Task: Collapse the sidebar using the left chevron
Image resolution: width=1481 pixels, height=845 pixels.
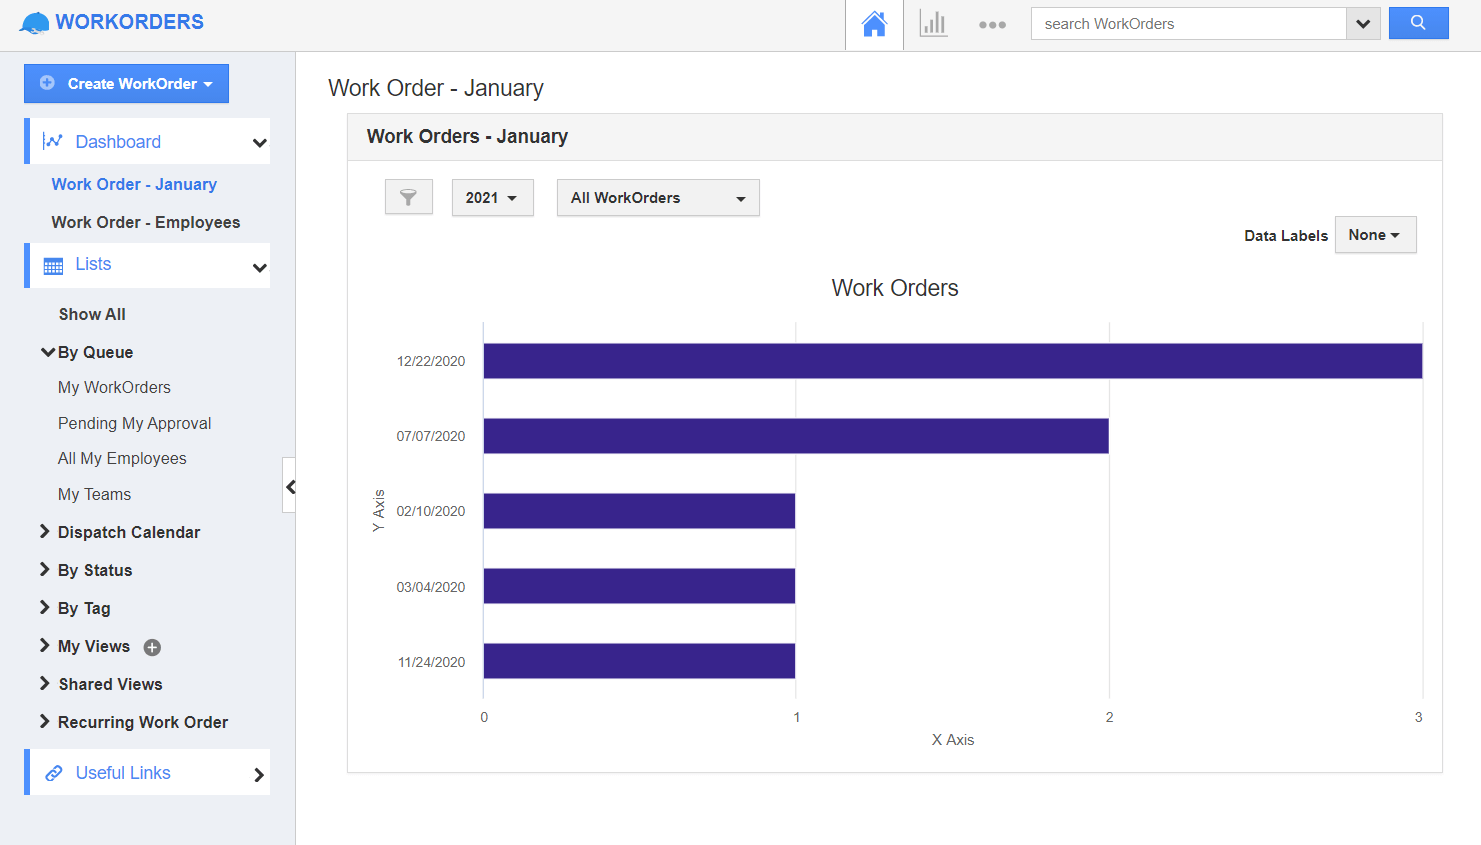Action: [290, 487]
